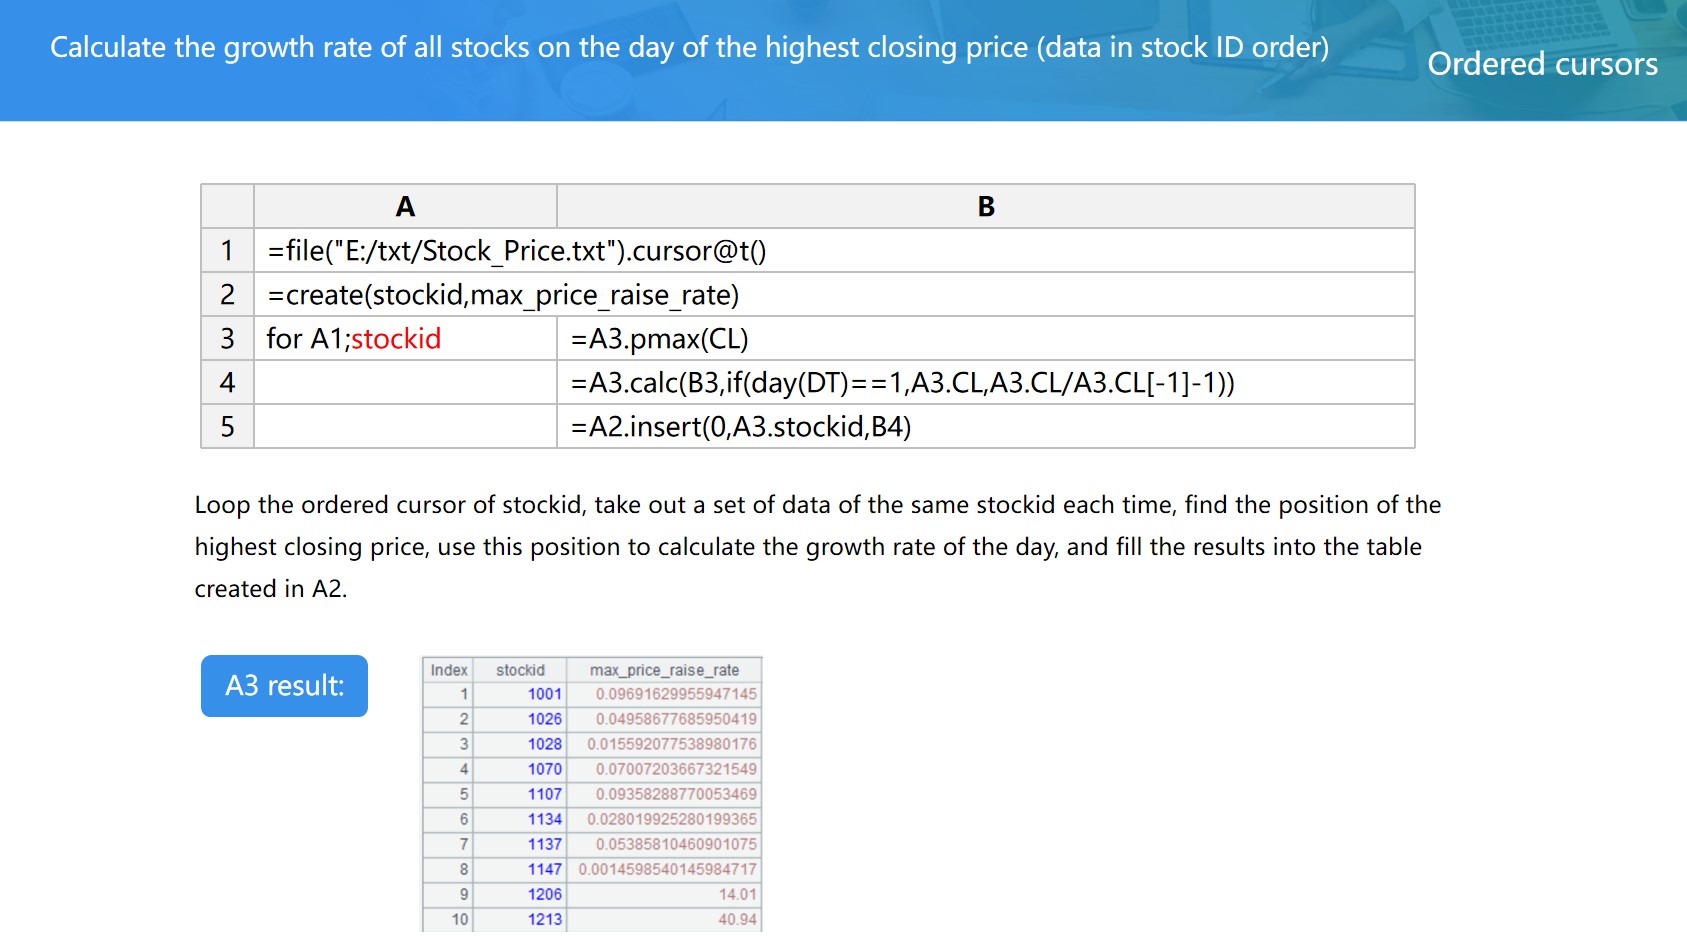
Task: Select stockid 1001 in the result table
Action: (544, 694)
